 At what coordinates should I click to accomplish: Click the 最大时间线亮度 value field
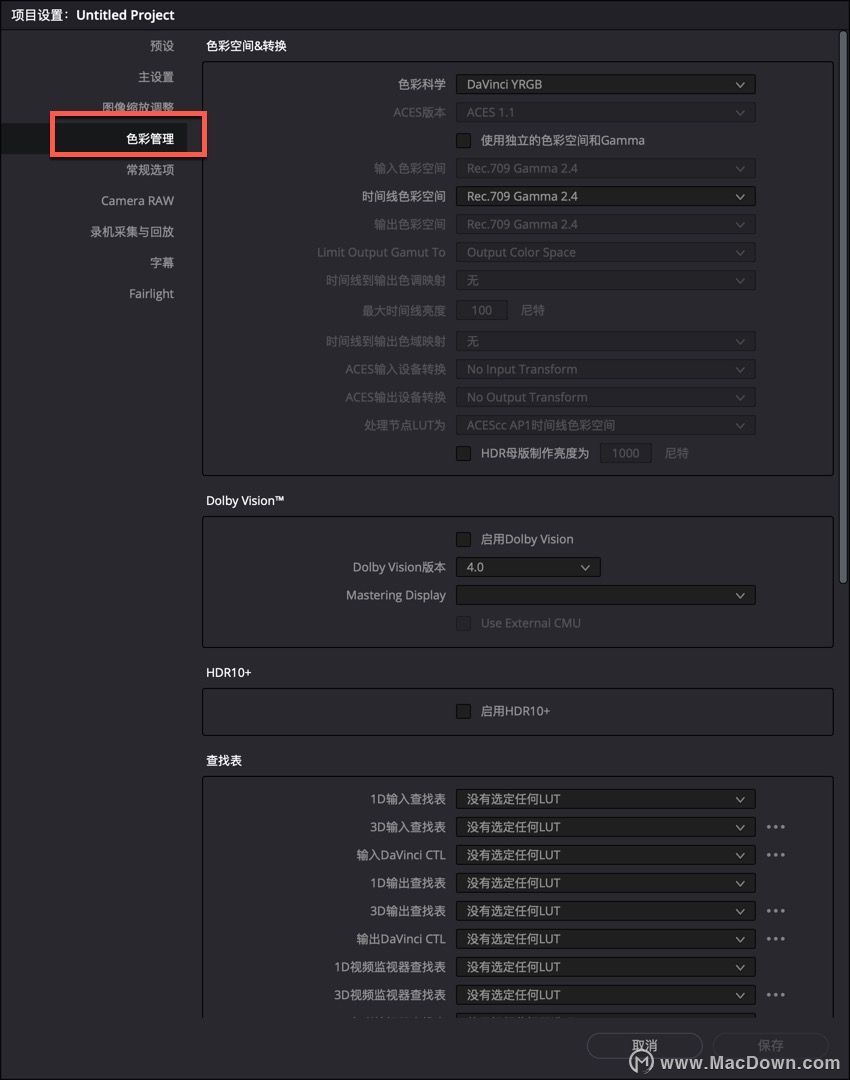point(481,311)
